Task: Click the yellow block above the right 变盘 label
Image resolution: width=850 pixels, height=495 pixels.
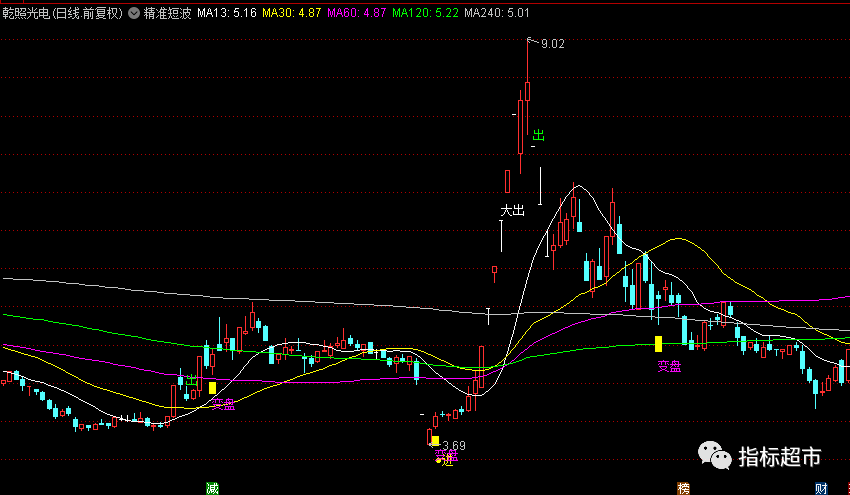Action: tap(658, 344)
